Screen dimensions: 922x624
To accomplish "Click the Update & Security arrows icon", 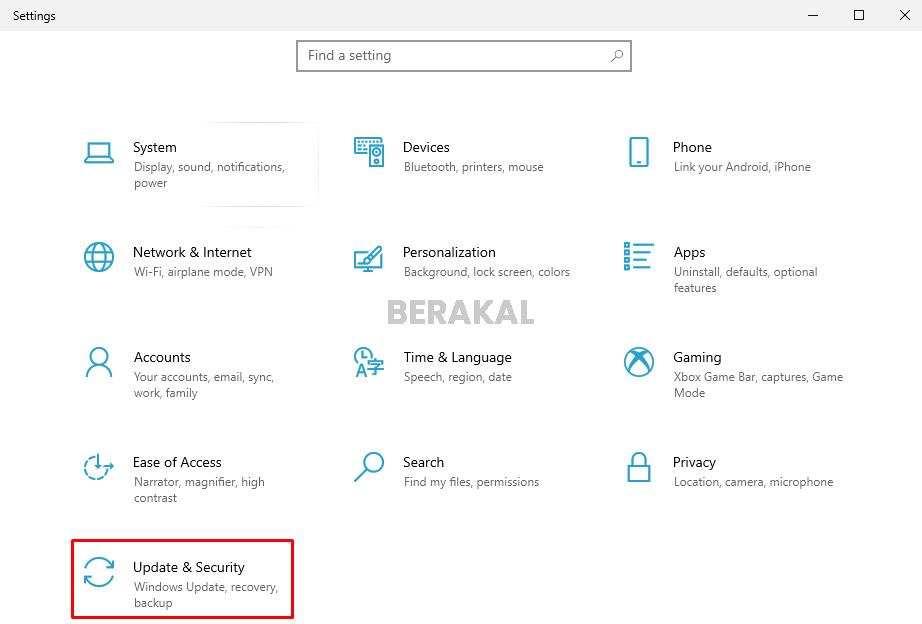I will click(99, 572).
